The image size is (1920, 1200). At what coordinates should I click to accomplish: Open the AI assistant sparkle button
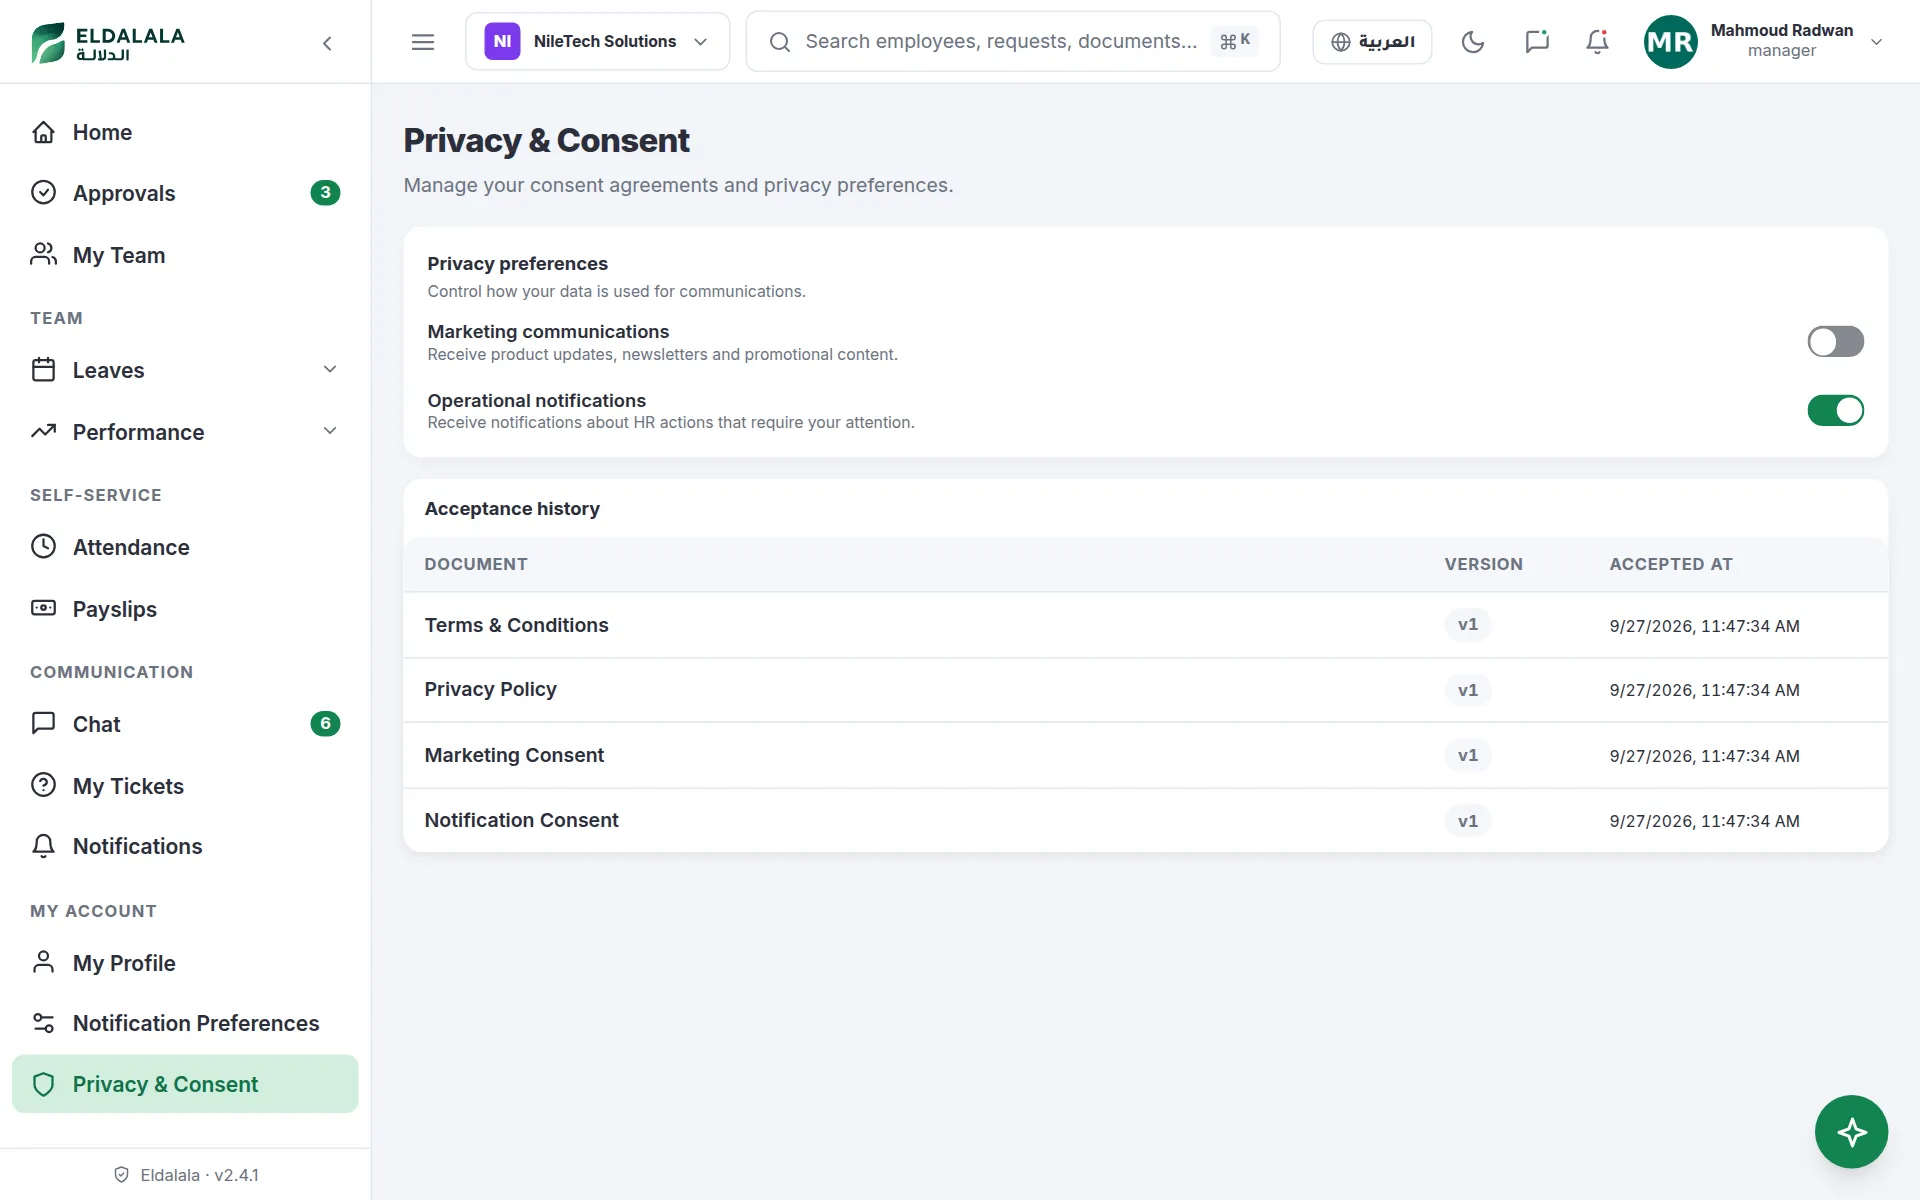(1851, 1132)
